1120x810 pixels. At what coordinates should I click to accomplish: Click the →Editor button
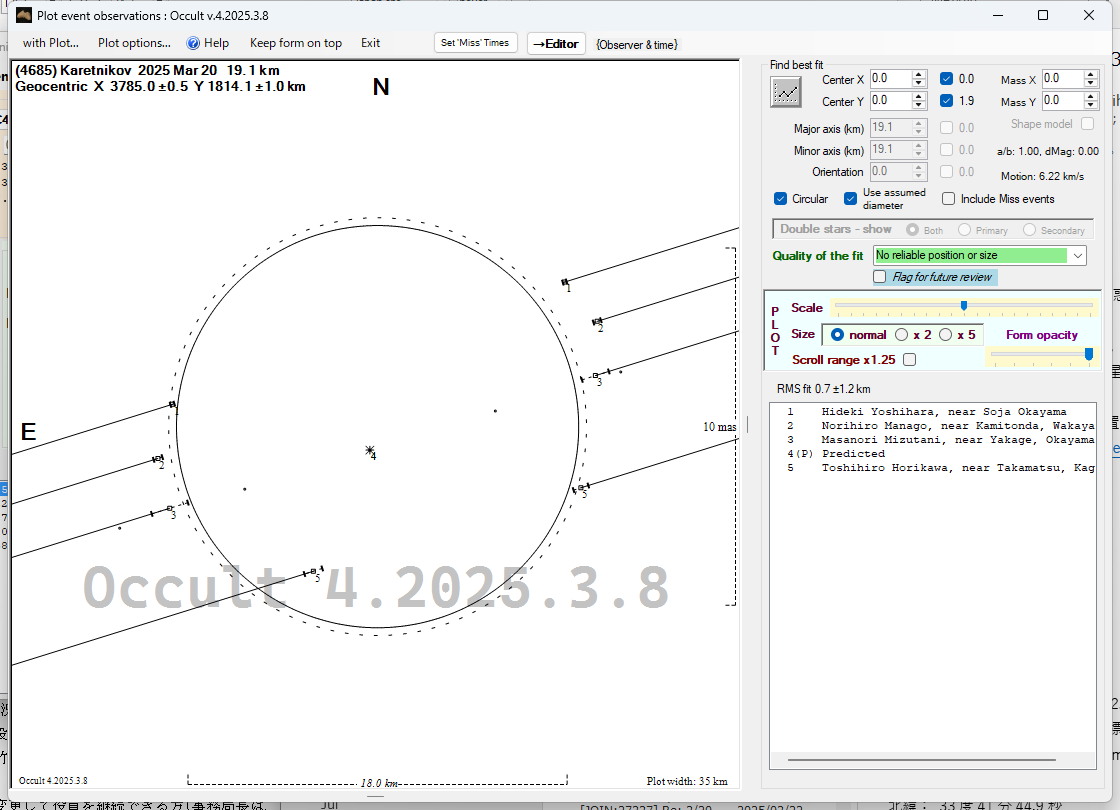[x=555, y=43]
